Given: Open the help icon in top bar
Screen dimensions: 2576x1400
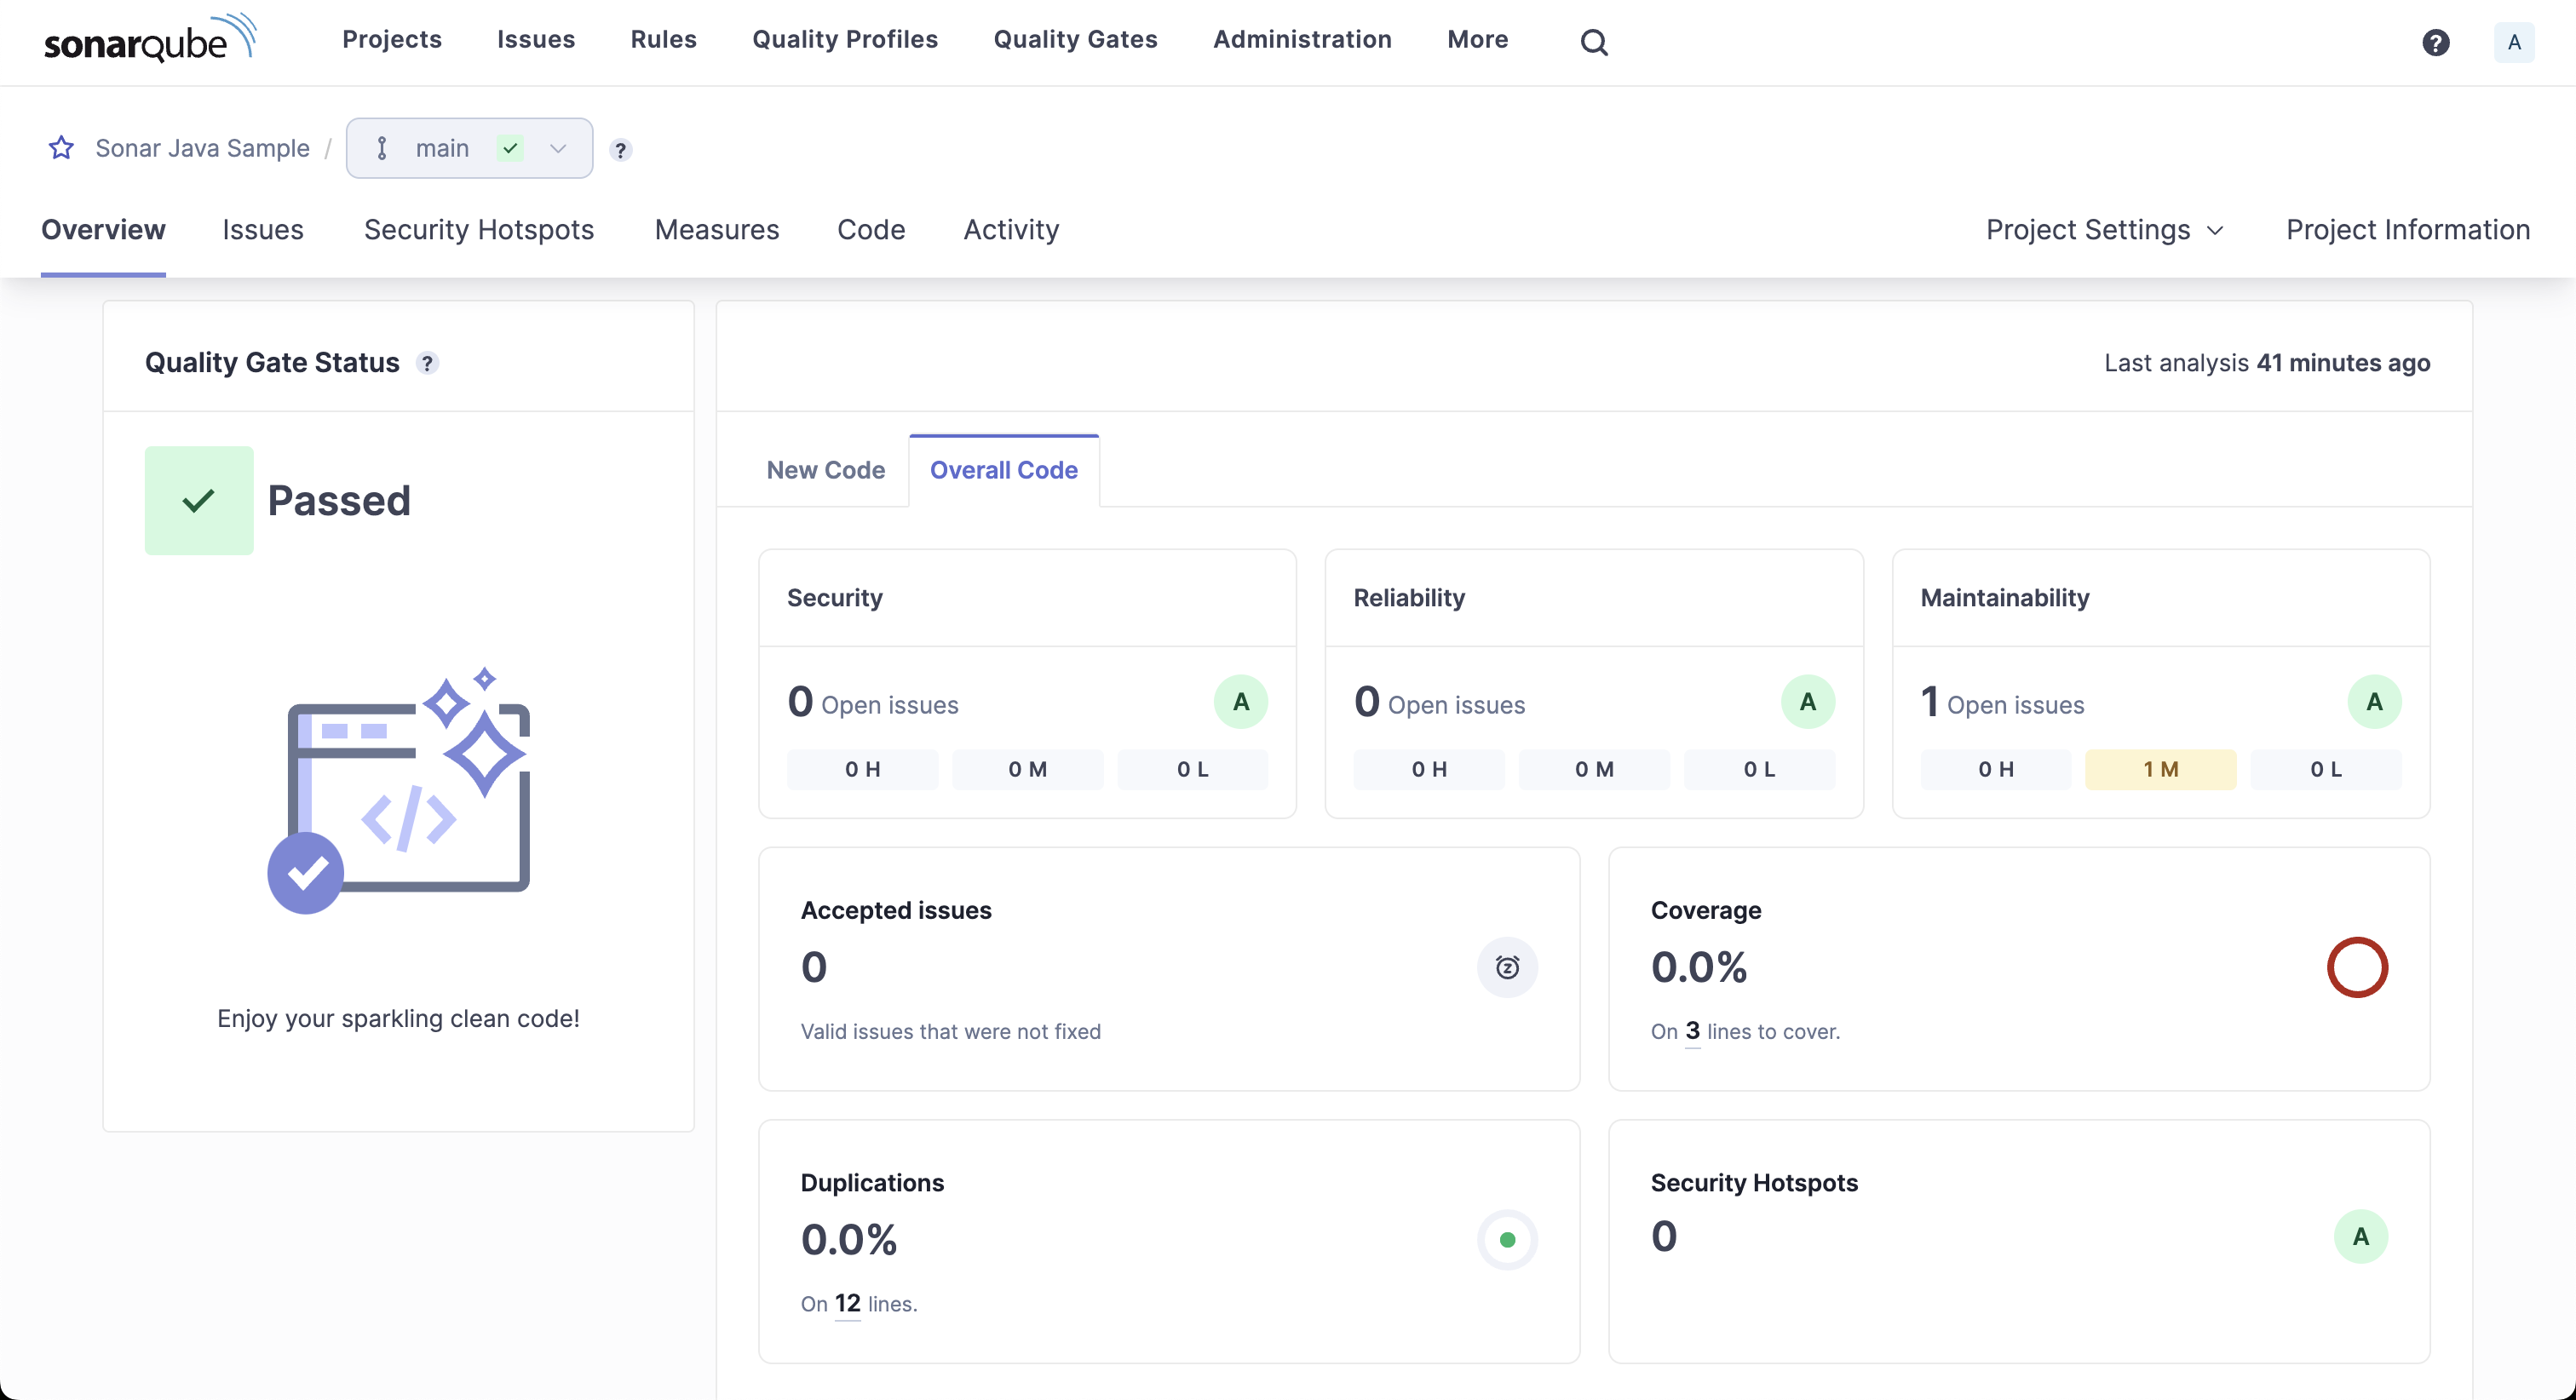Looking at the screenshot, I should pyautogui.click(x=2435, y=42).
